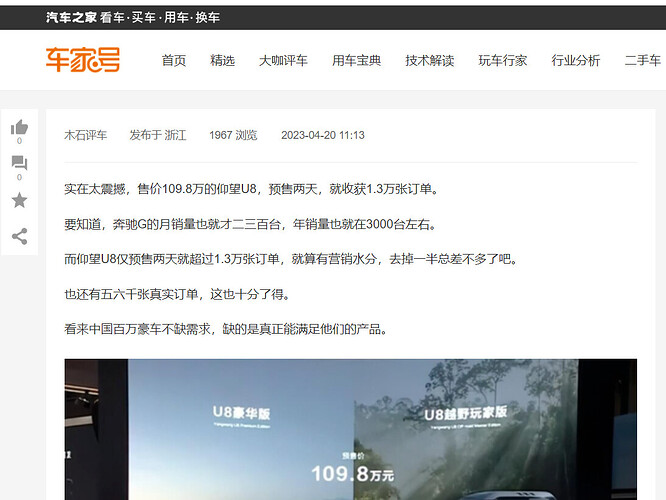Viewport: 666px width, 500px height.
Task: Click the 汽车之家 logo in top bar
Action: click(71, 17)
